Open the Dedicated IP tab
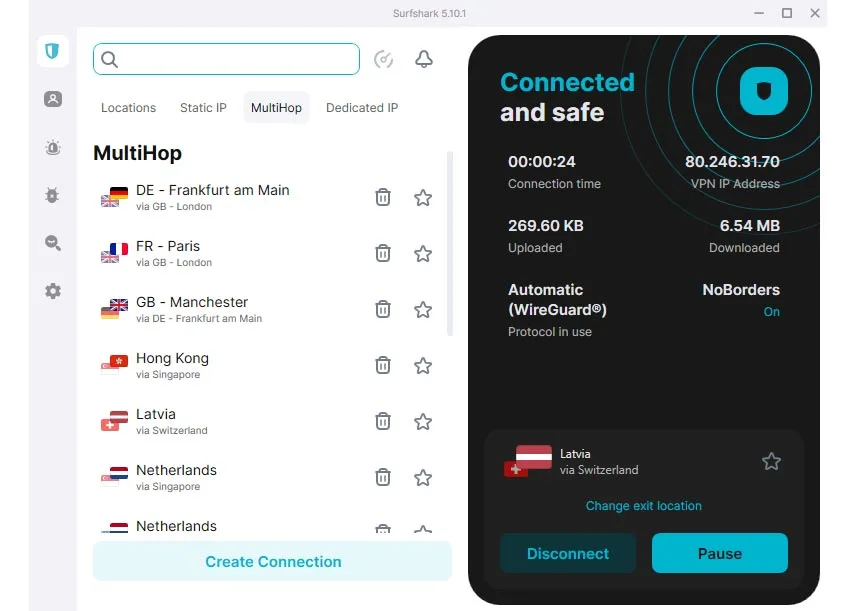This screenshot has width=856, height=611. [x=362, y=107]
